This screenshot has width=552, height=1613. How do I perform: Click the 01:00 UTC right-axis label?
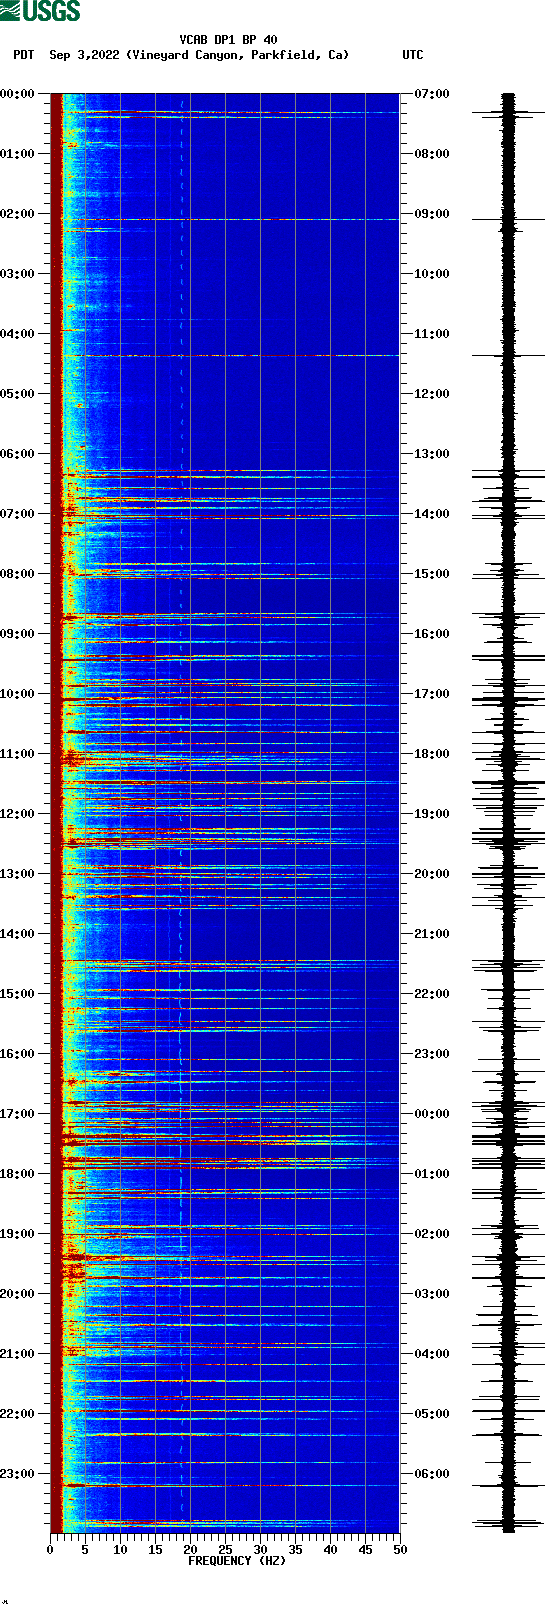432,1174
